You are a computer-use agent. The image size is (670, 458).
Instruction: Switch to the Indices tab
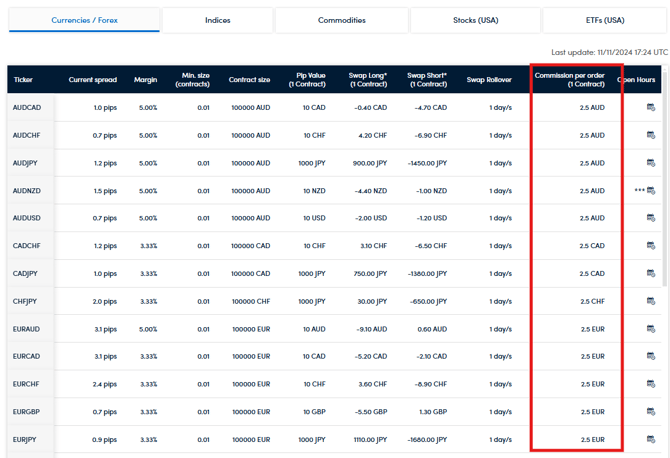pyautogui.click(x=217, y=20)
